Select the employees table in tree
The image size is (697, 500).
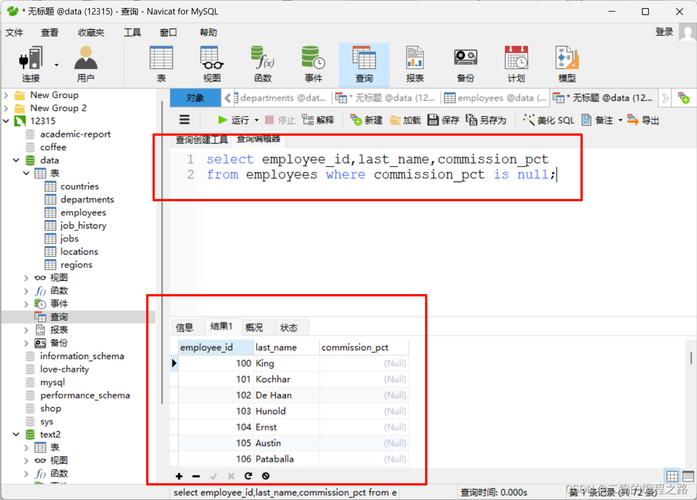pos(83,212)
